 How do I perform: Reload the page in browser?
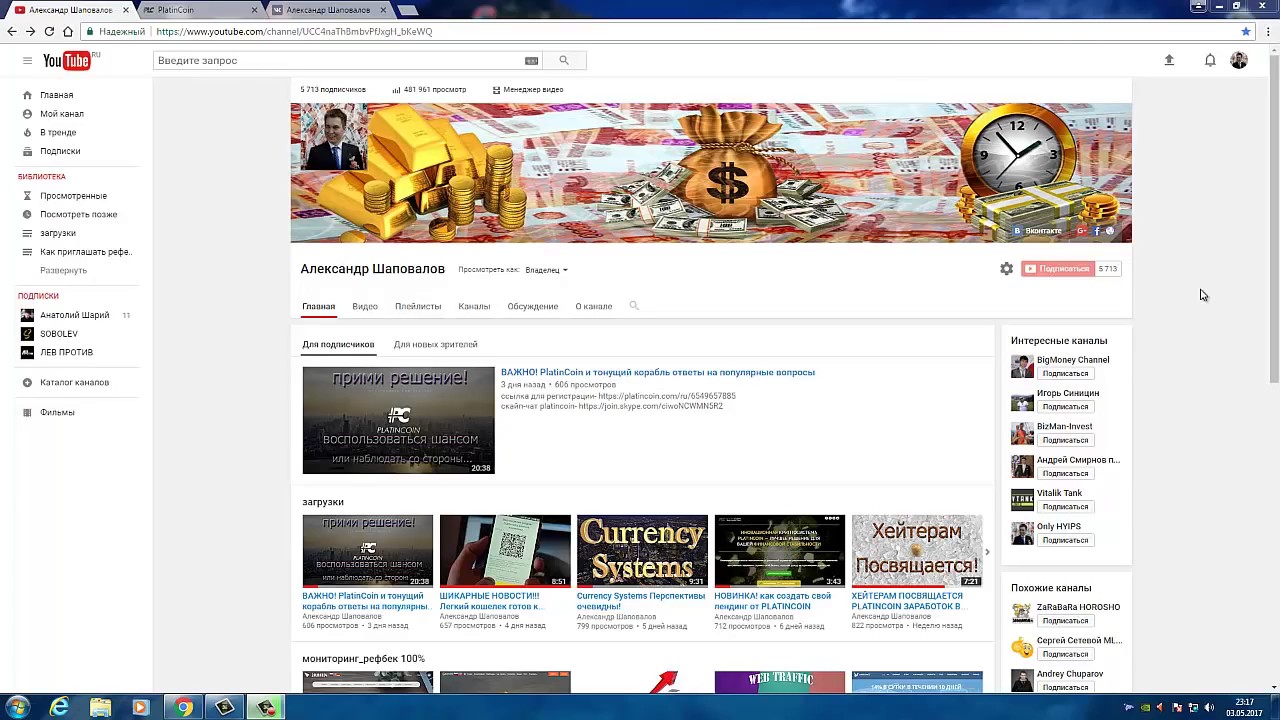click(49, 31)
